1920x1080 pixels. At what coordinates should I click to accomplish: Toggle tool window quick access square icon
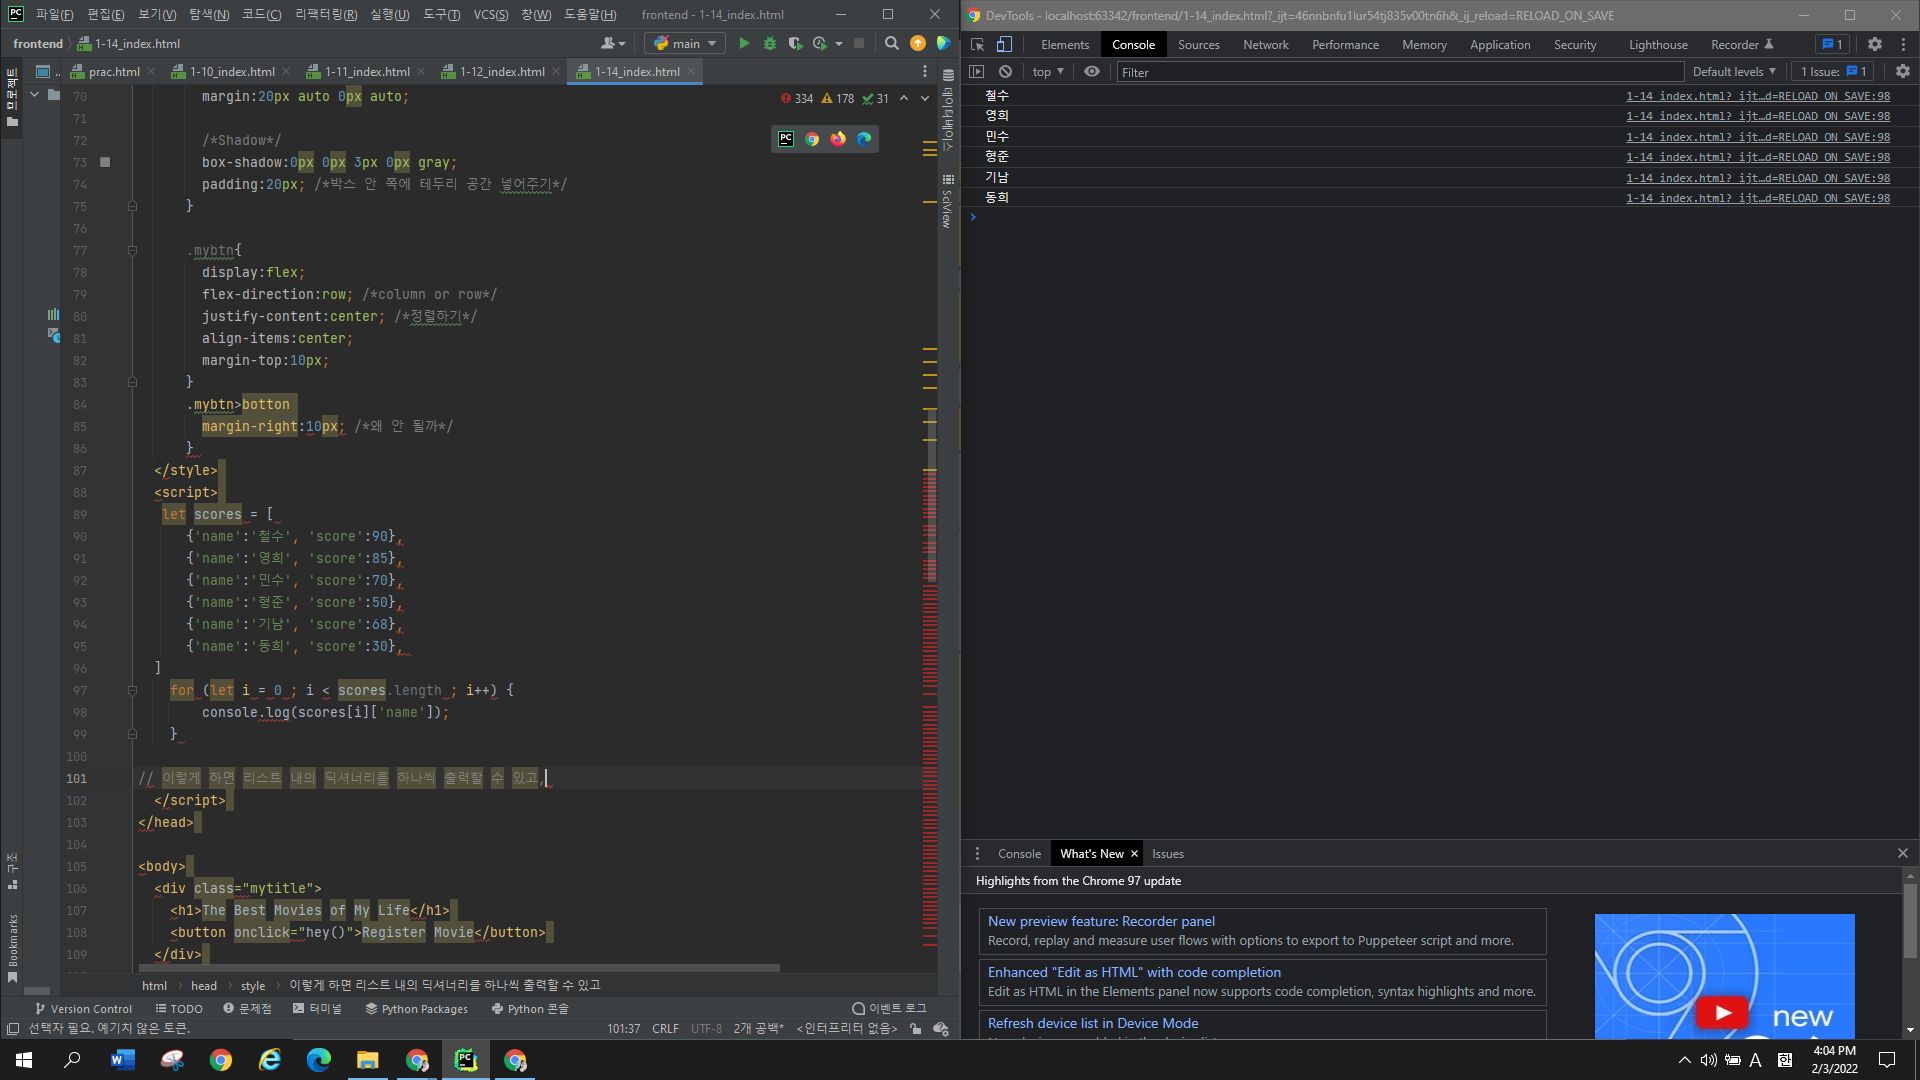[x=12, y=1029]
